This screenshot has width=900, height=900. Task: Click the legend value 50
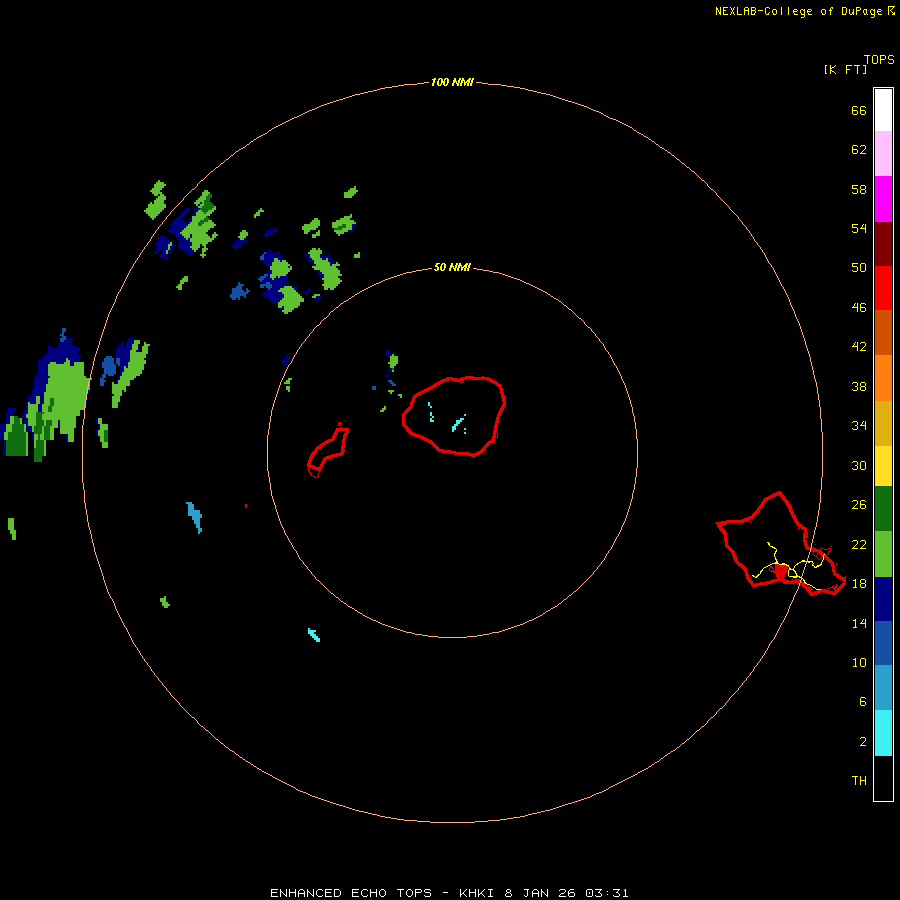(859, 267)
